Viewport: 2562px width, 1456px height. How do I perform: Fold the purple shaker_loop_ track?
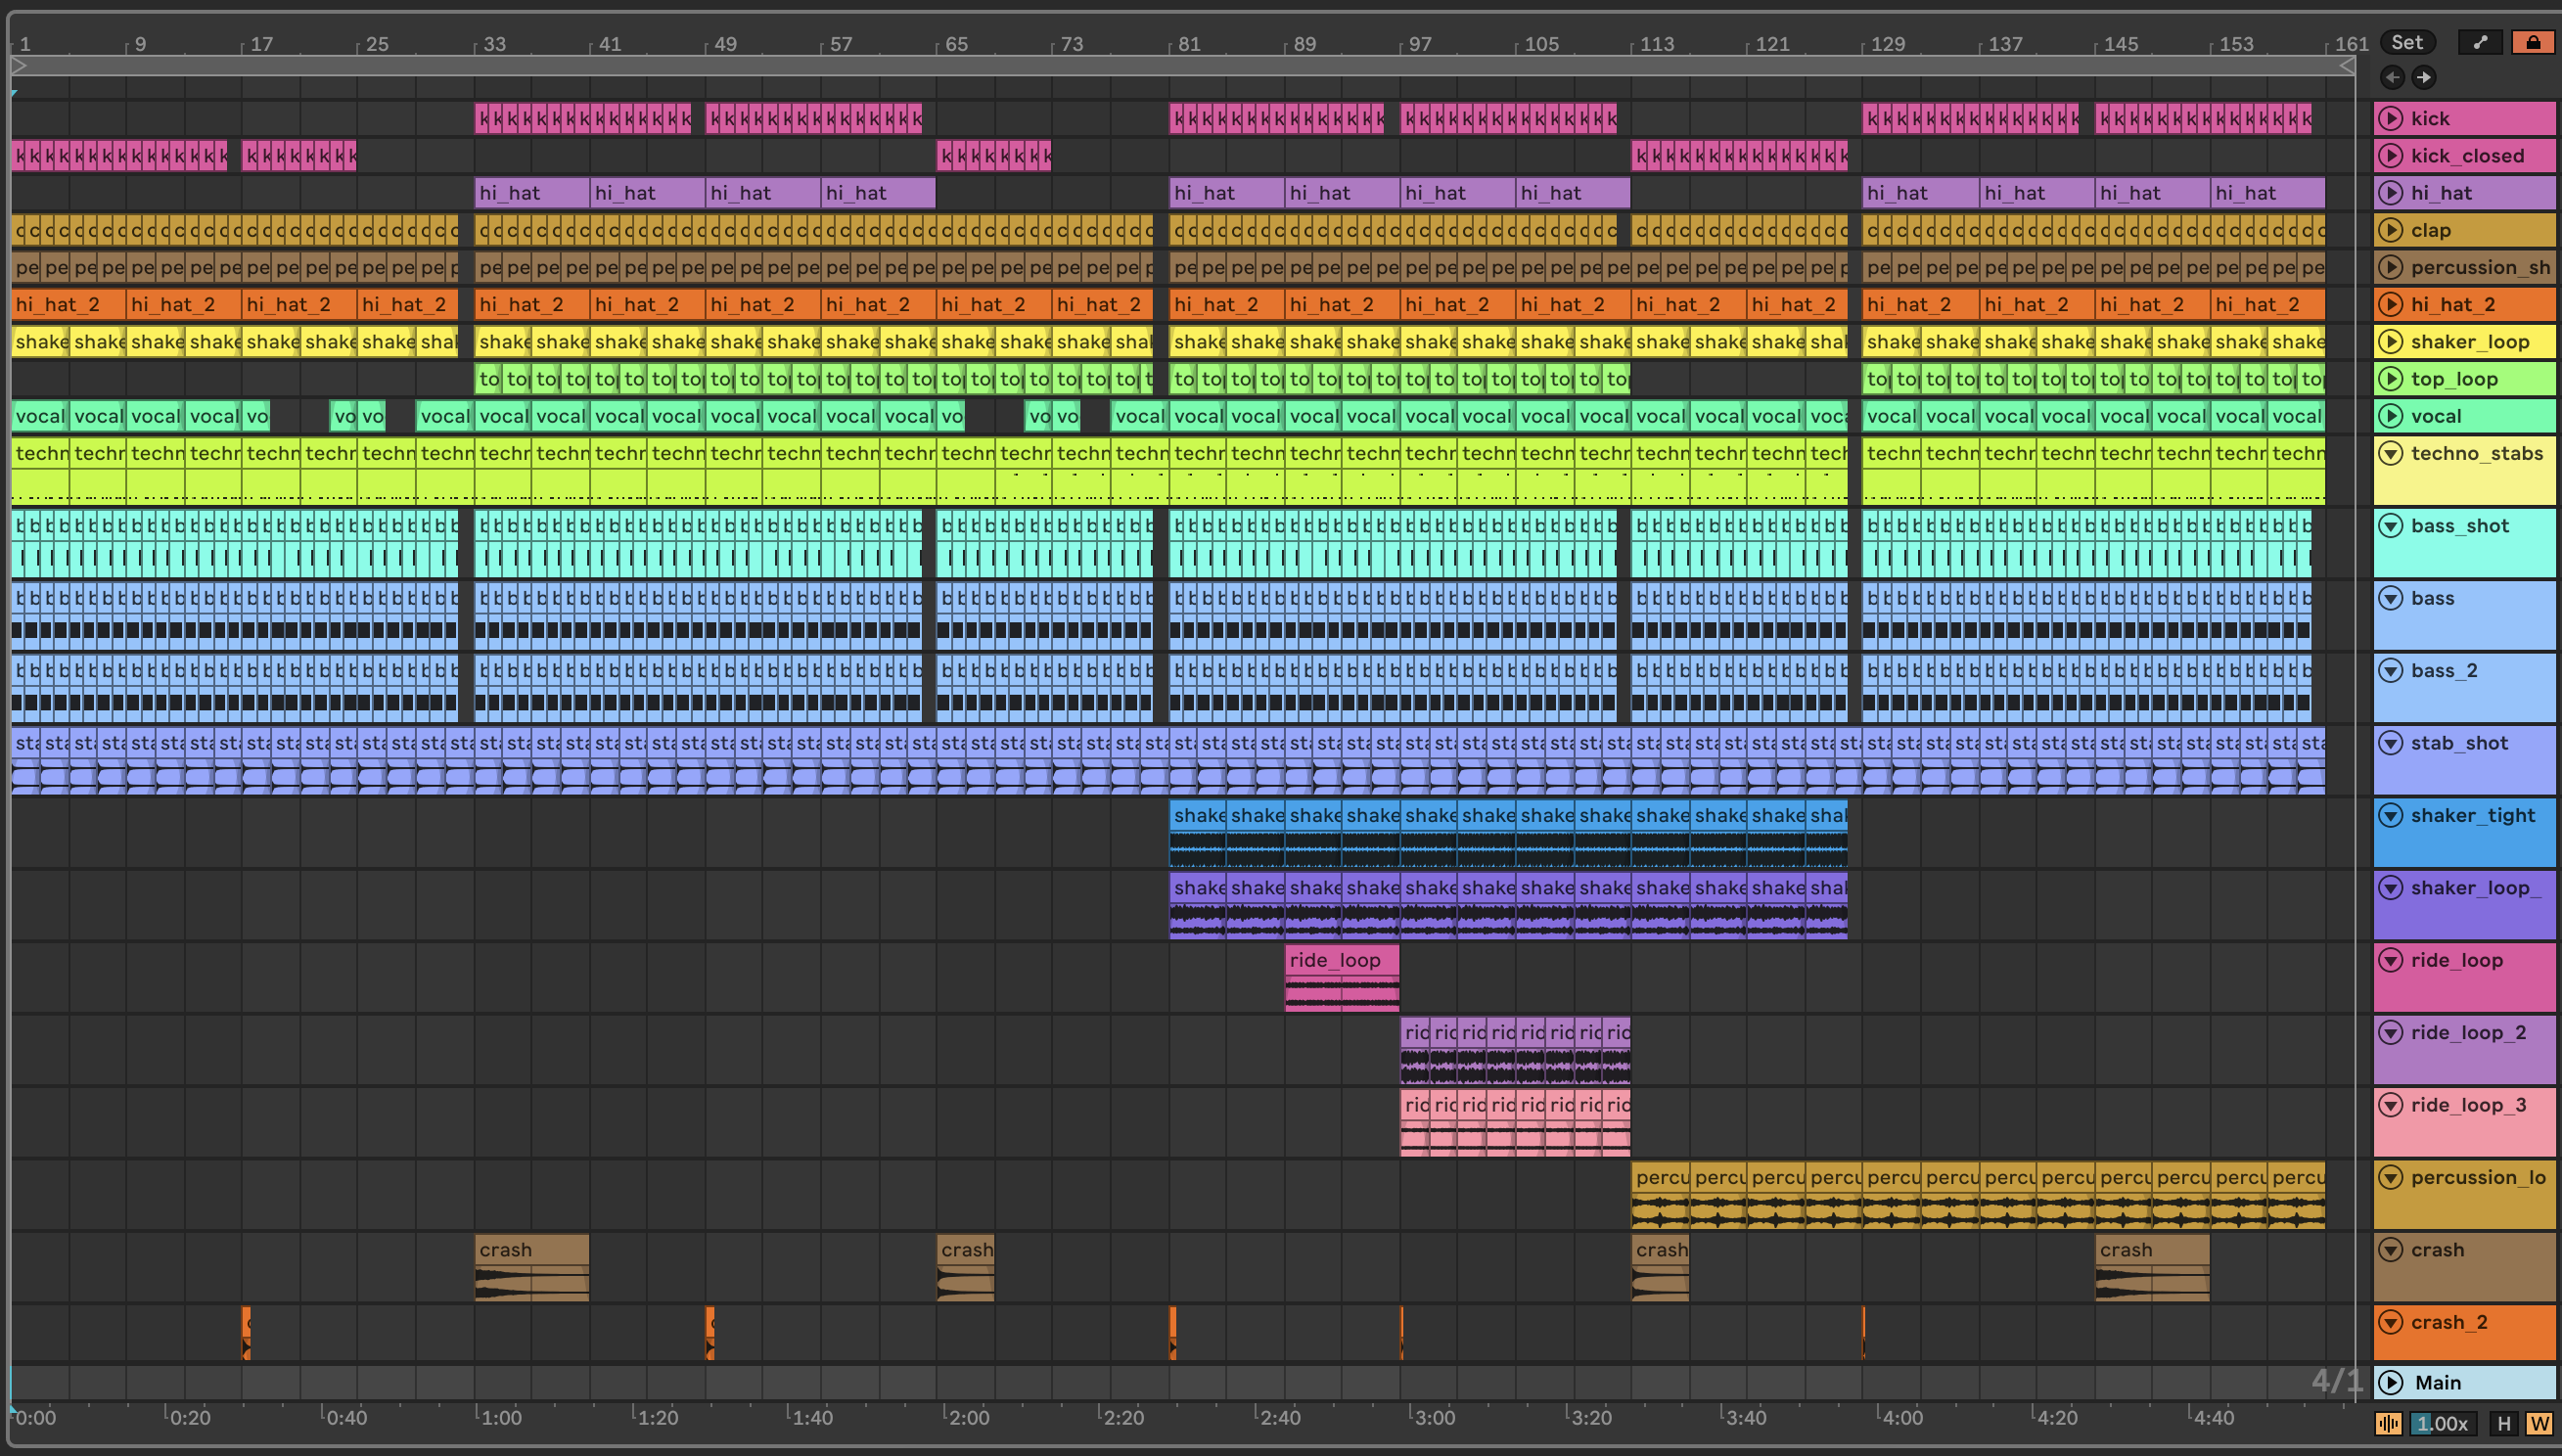coord(2391,887)
